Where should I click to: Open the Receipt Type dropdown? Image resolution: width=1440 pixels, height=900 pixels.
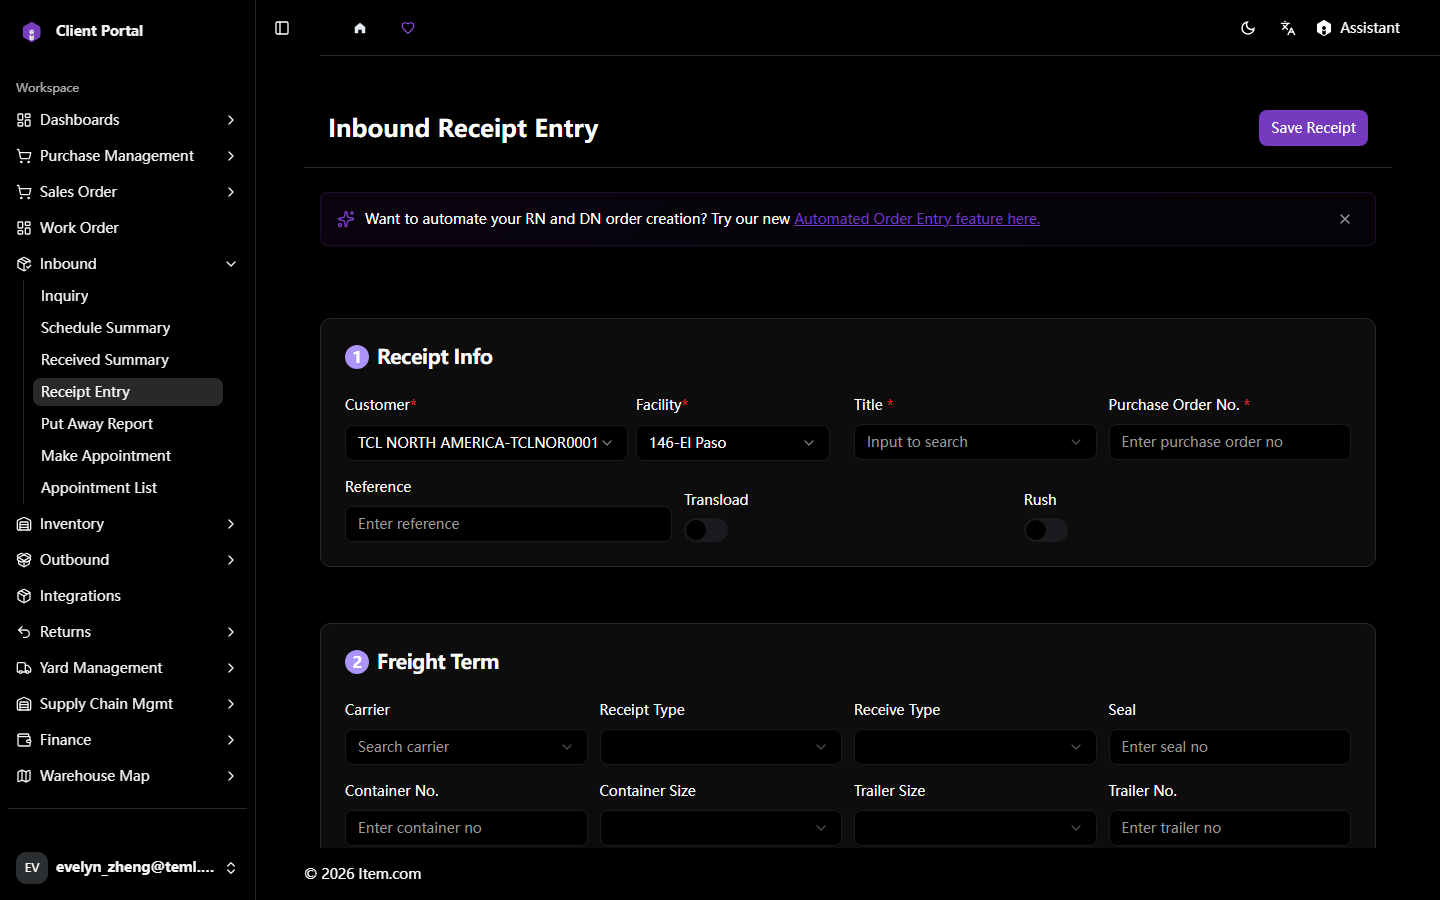721,747
